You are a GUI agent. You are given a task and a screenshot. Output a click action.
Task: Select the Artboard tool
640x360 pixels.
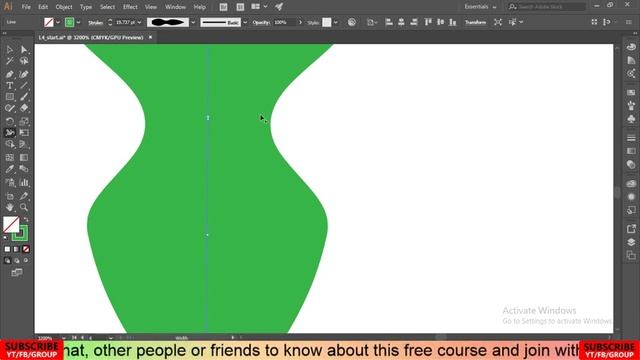10,196
